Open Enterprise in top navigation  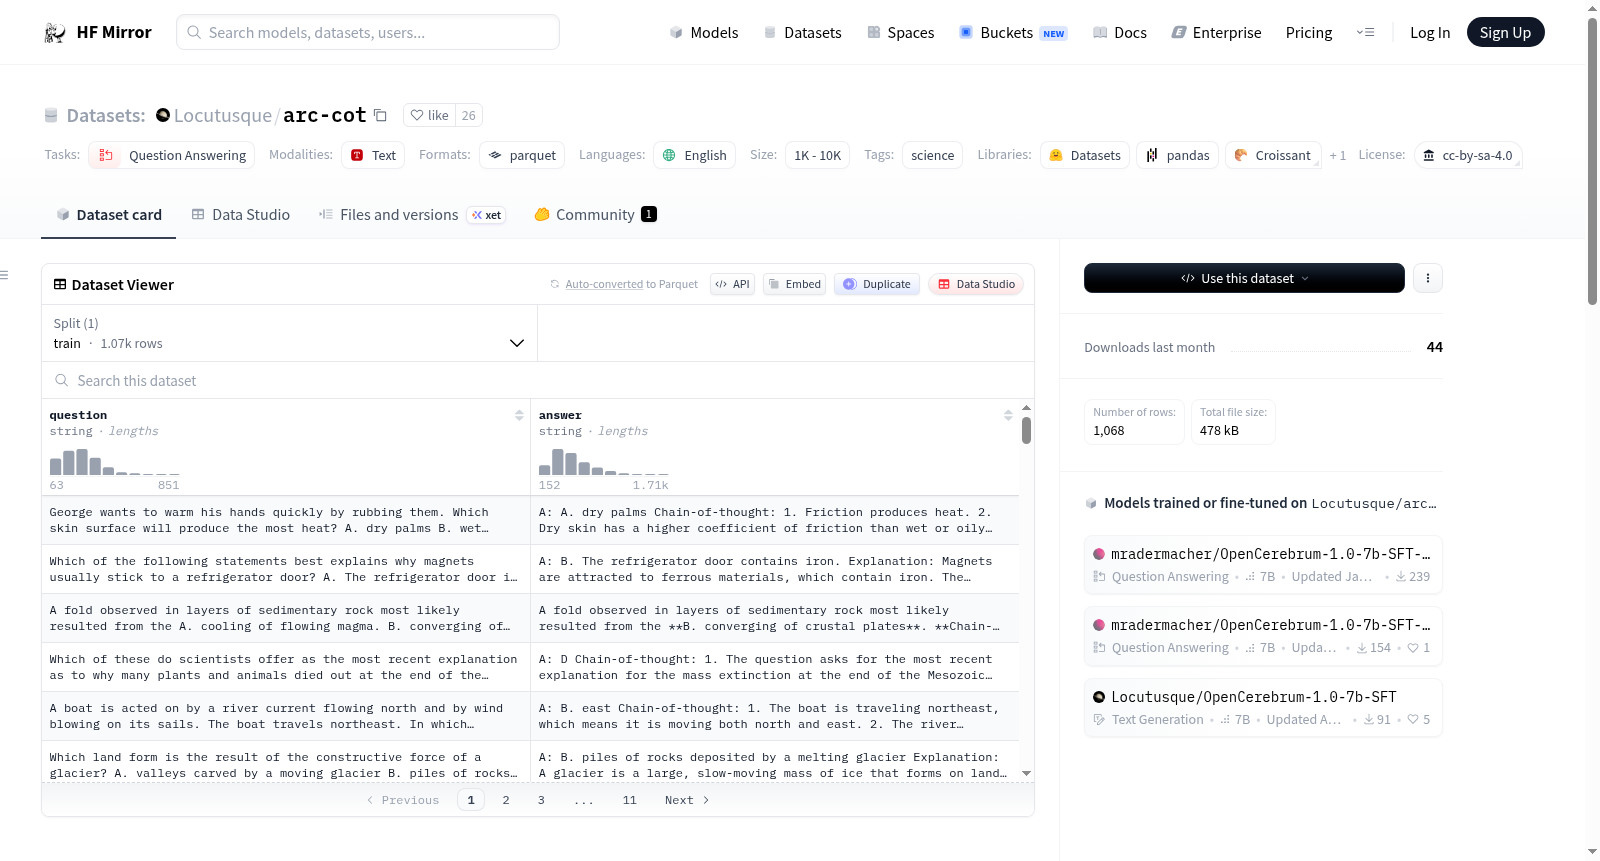[1216, 33]
